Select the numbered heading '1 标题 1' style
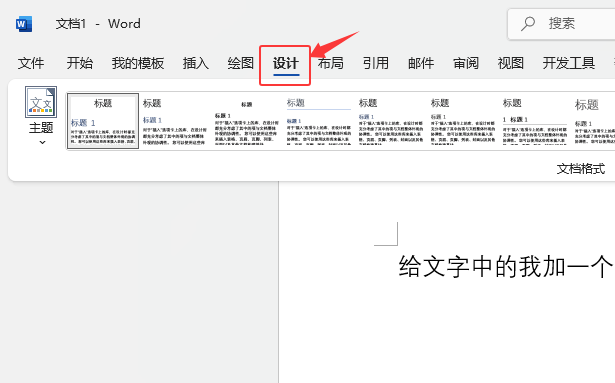Screen dimensions: 615x383 [x=535, y=121]
